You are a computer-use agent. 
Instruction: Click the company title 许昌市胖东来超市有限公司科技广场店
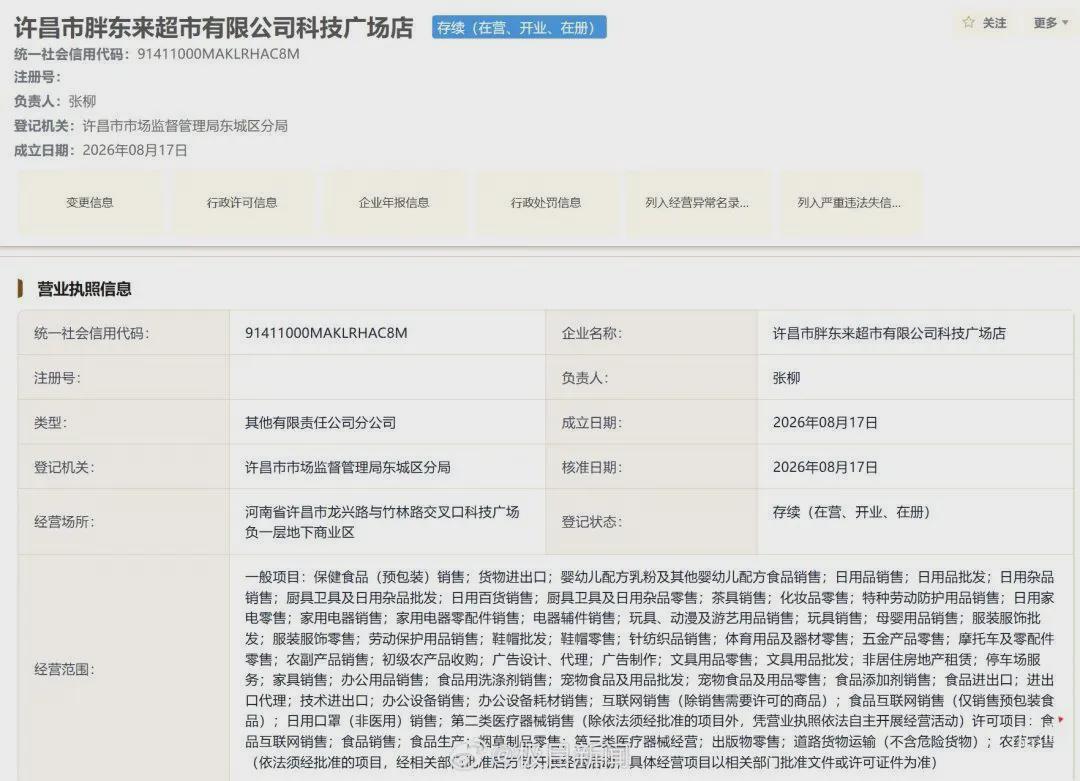pos(214,28)
